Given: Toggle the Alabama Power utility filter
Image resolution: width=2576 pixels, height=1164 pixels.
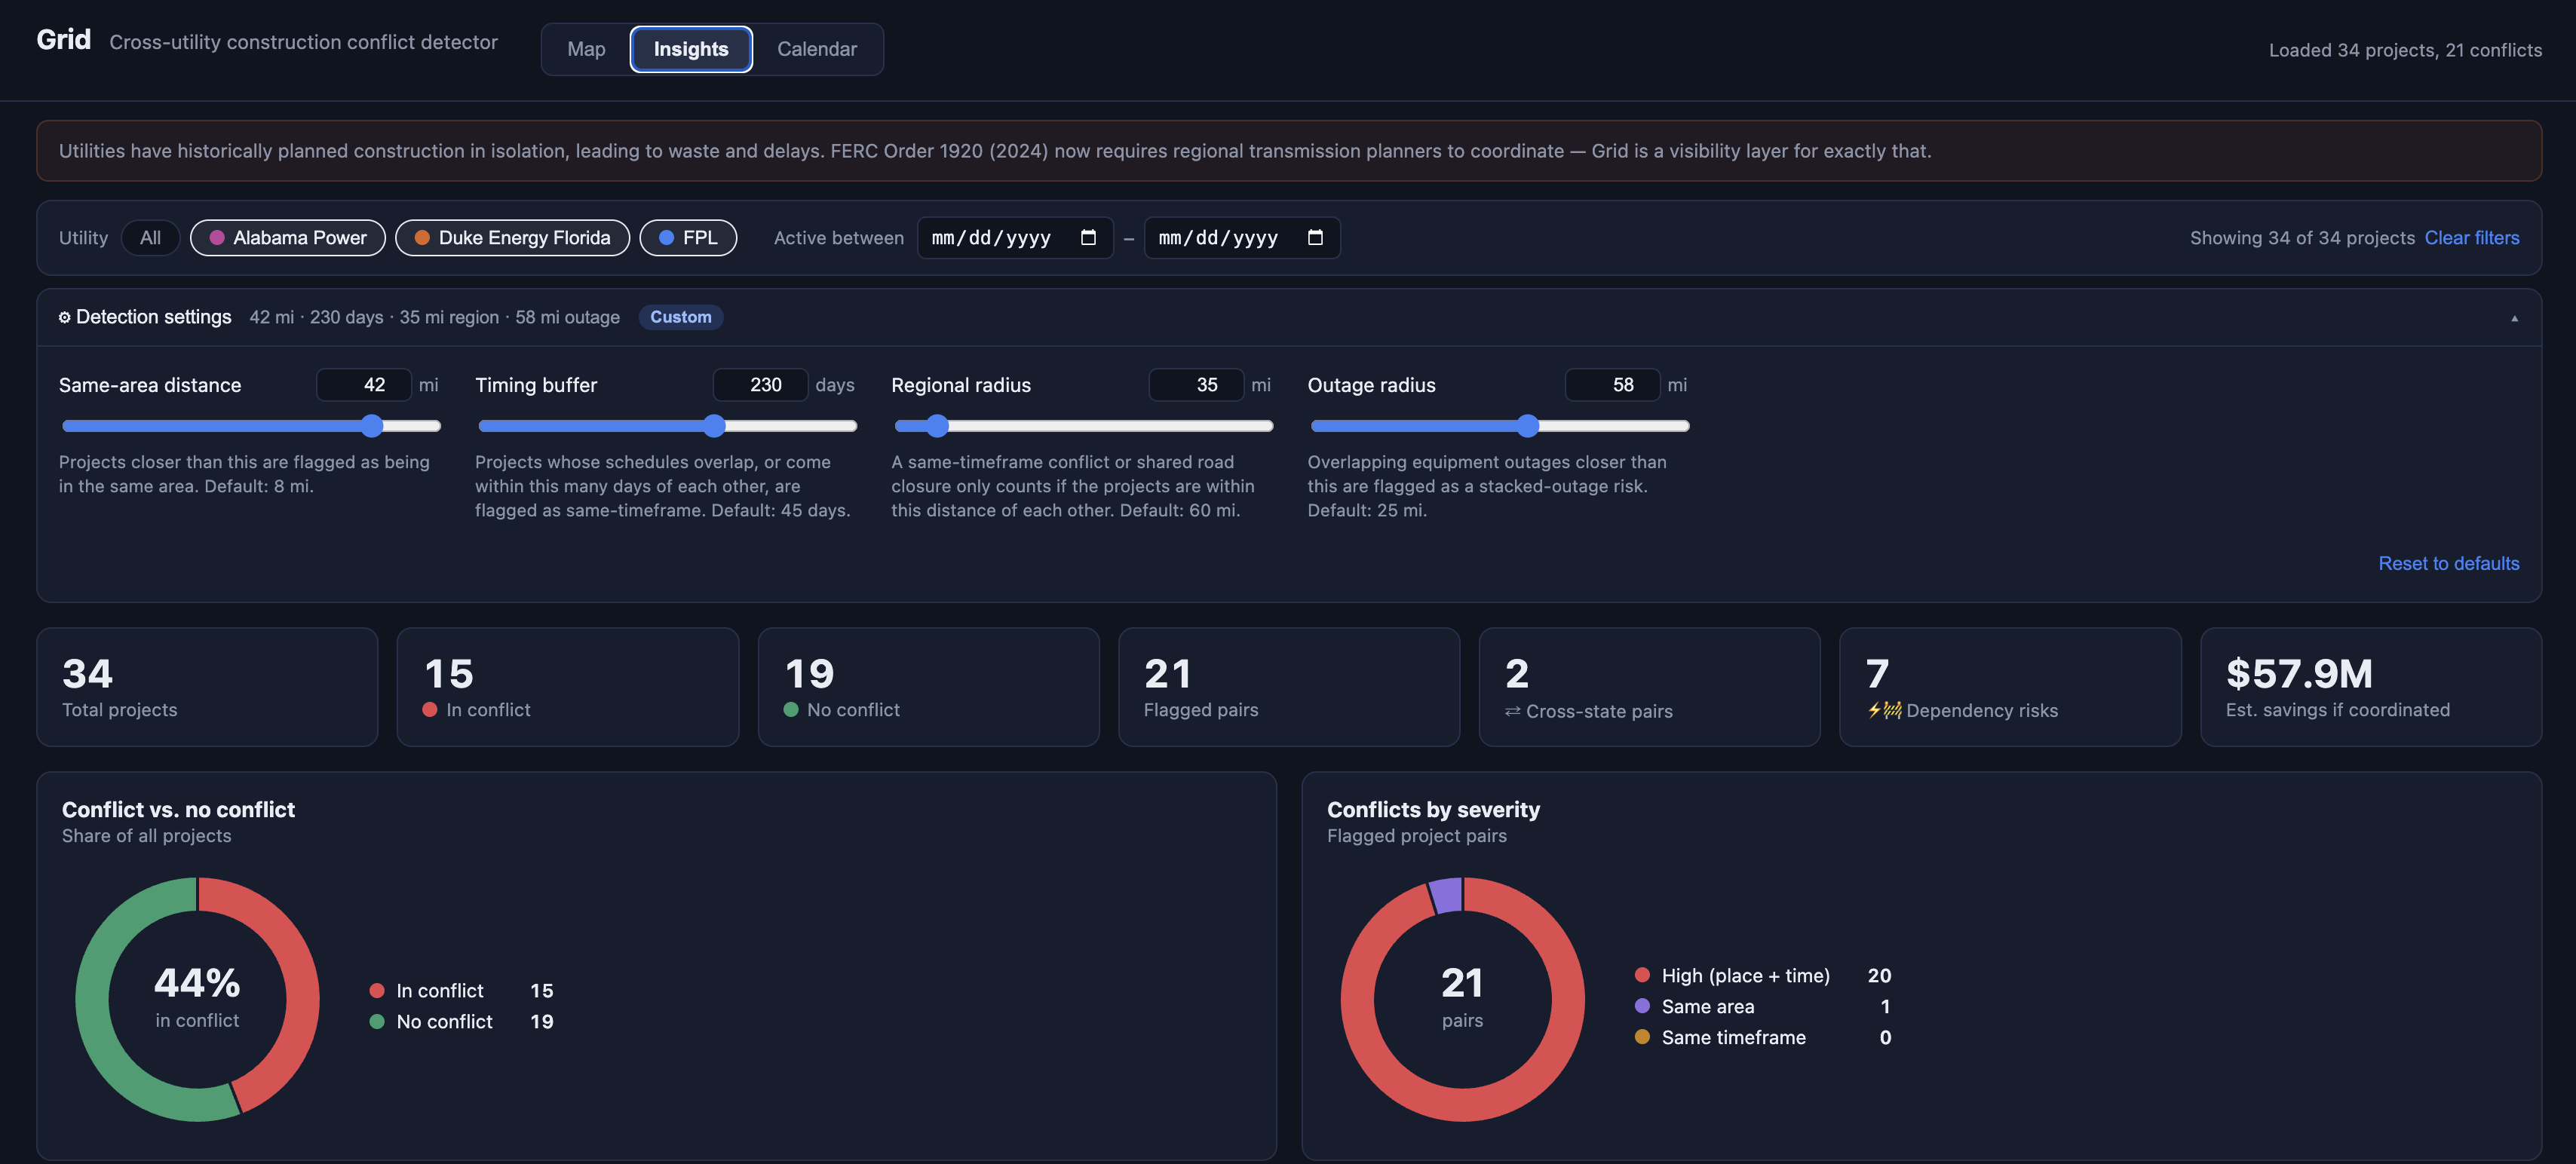Looking at the screenshot, I should point(288,238).
